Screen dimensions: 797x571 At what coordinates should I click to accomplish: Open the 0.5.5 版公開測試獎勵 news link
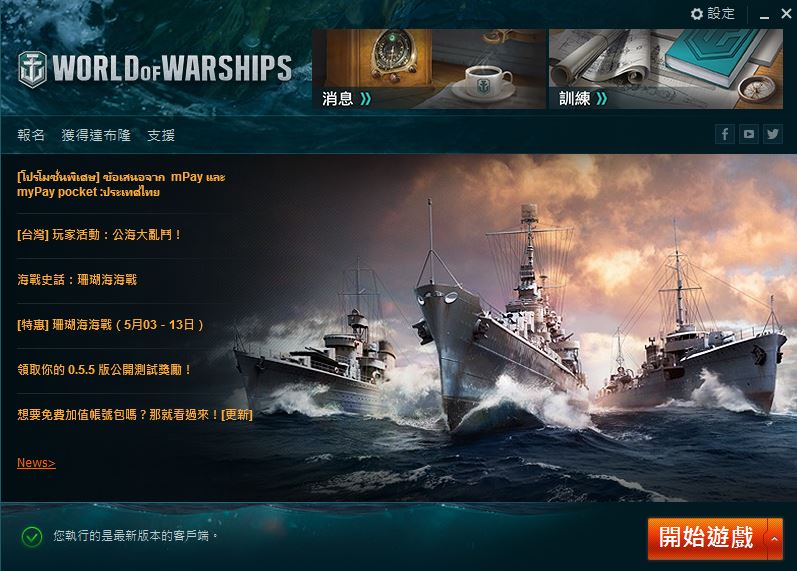point(104,370)
